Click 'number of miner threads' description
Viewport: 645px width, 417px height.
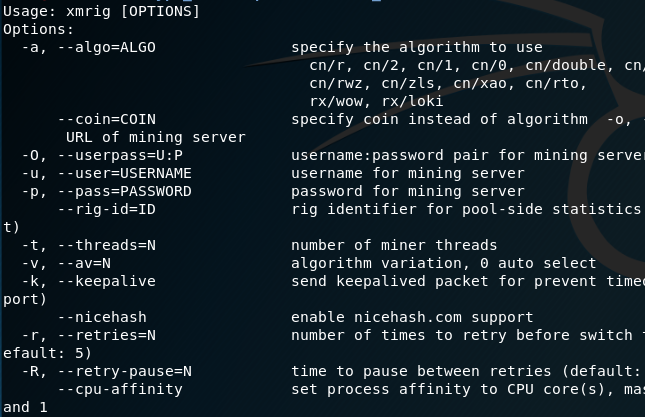(394, 245)
